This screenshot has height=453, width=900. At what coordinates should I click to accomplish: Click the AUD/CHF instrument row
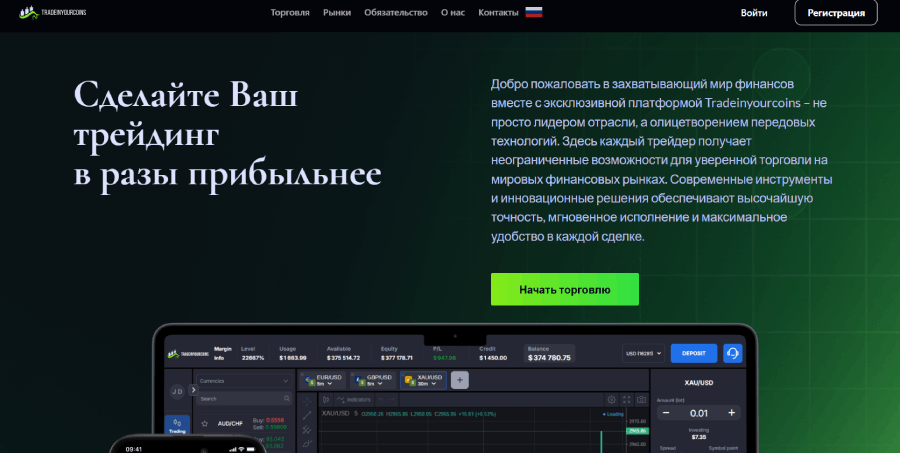tap(244, 424)
